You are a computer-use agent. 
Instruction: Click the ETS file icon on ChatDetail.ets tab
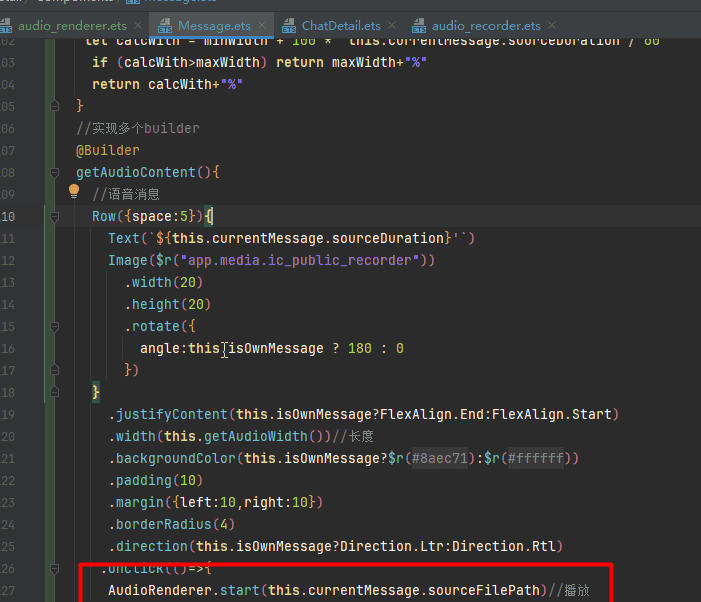click(289, 26)
